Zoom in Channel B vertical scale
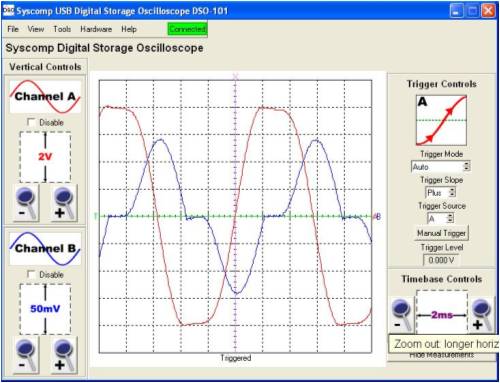Screen dimensions: 500x383 coord(64,355)
